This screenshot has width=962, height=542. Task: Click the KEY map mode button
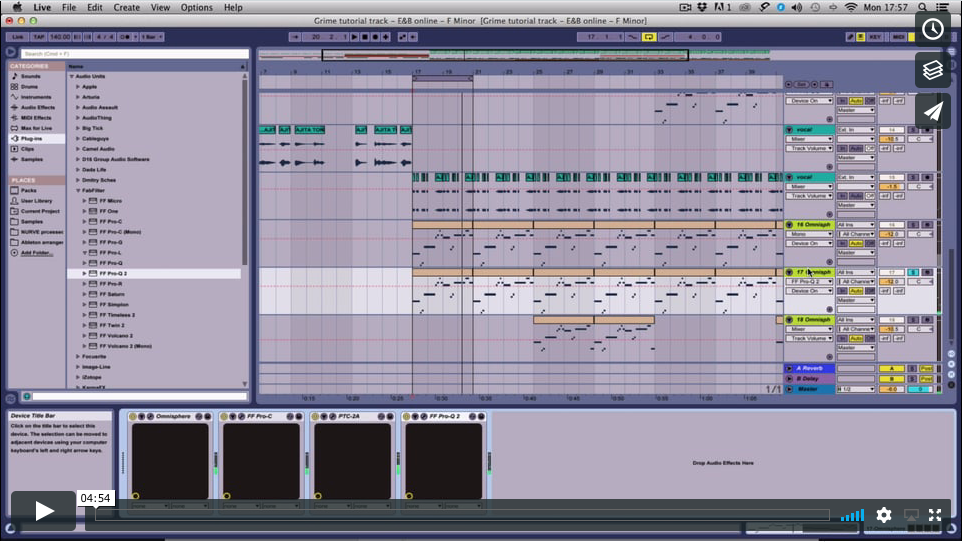875,37
